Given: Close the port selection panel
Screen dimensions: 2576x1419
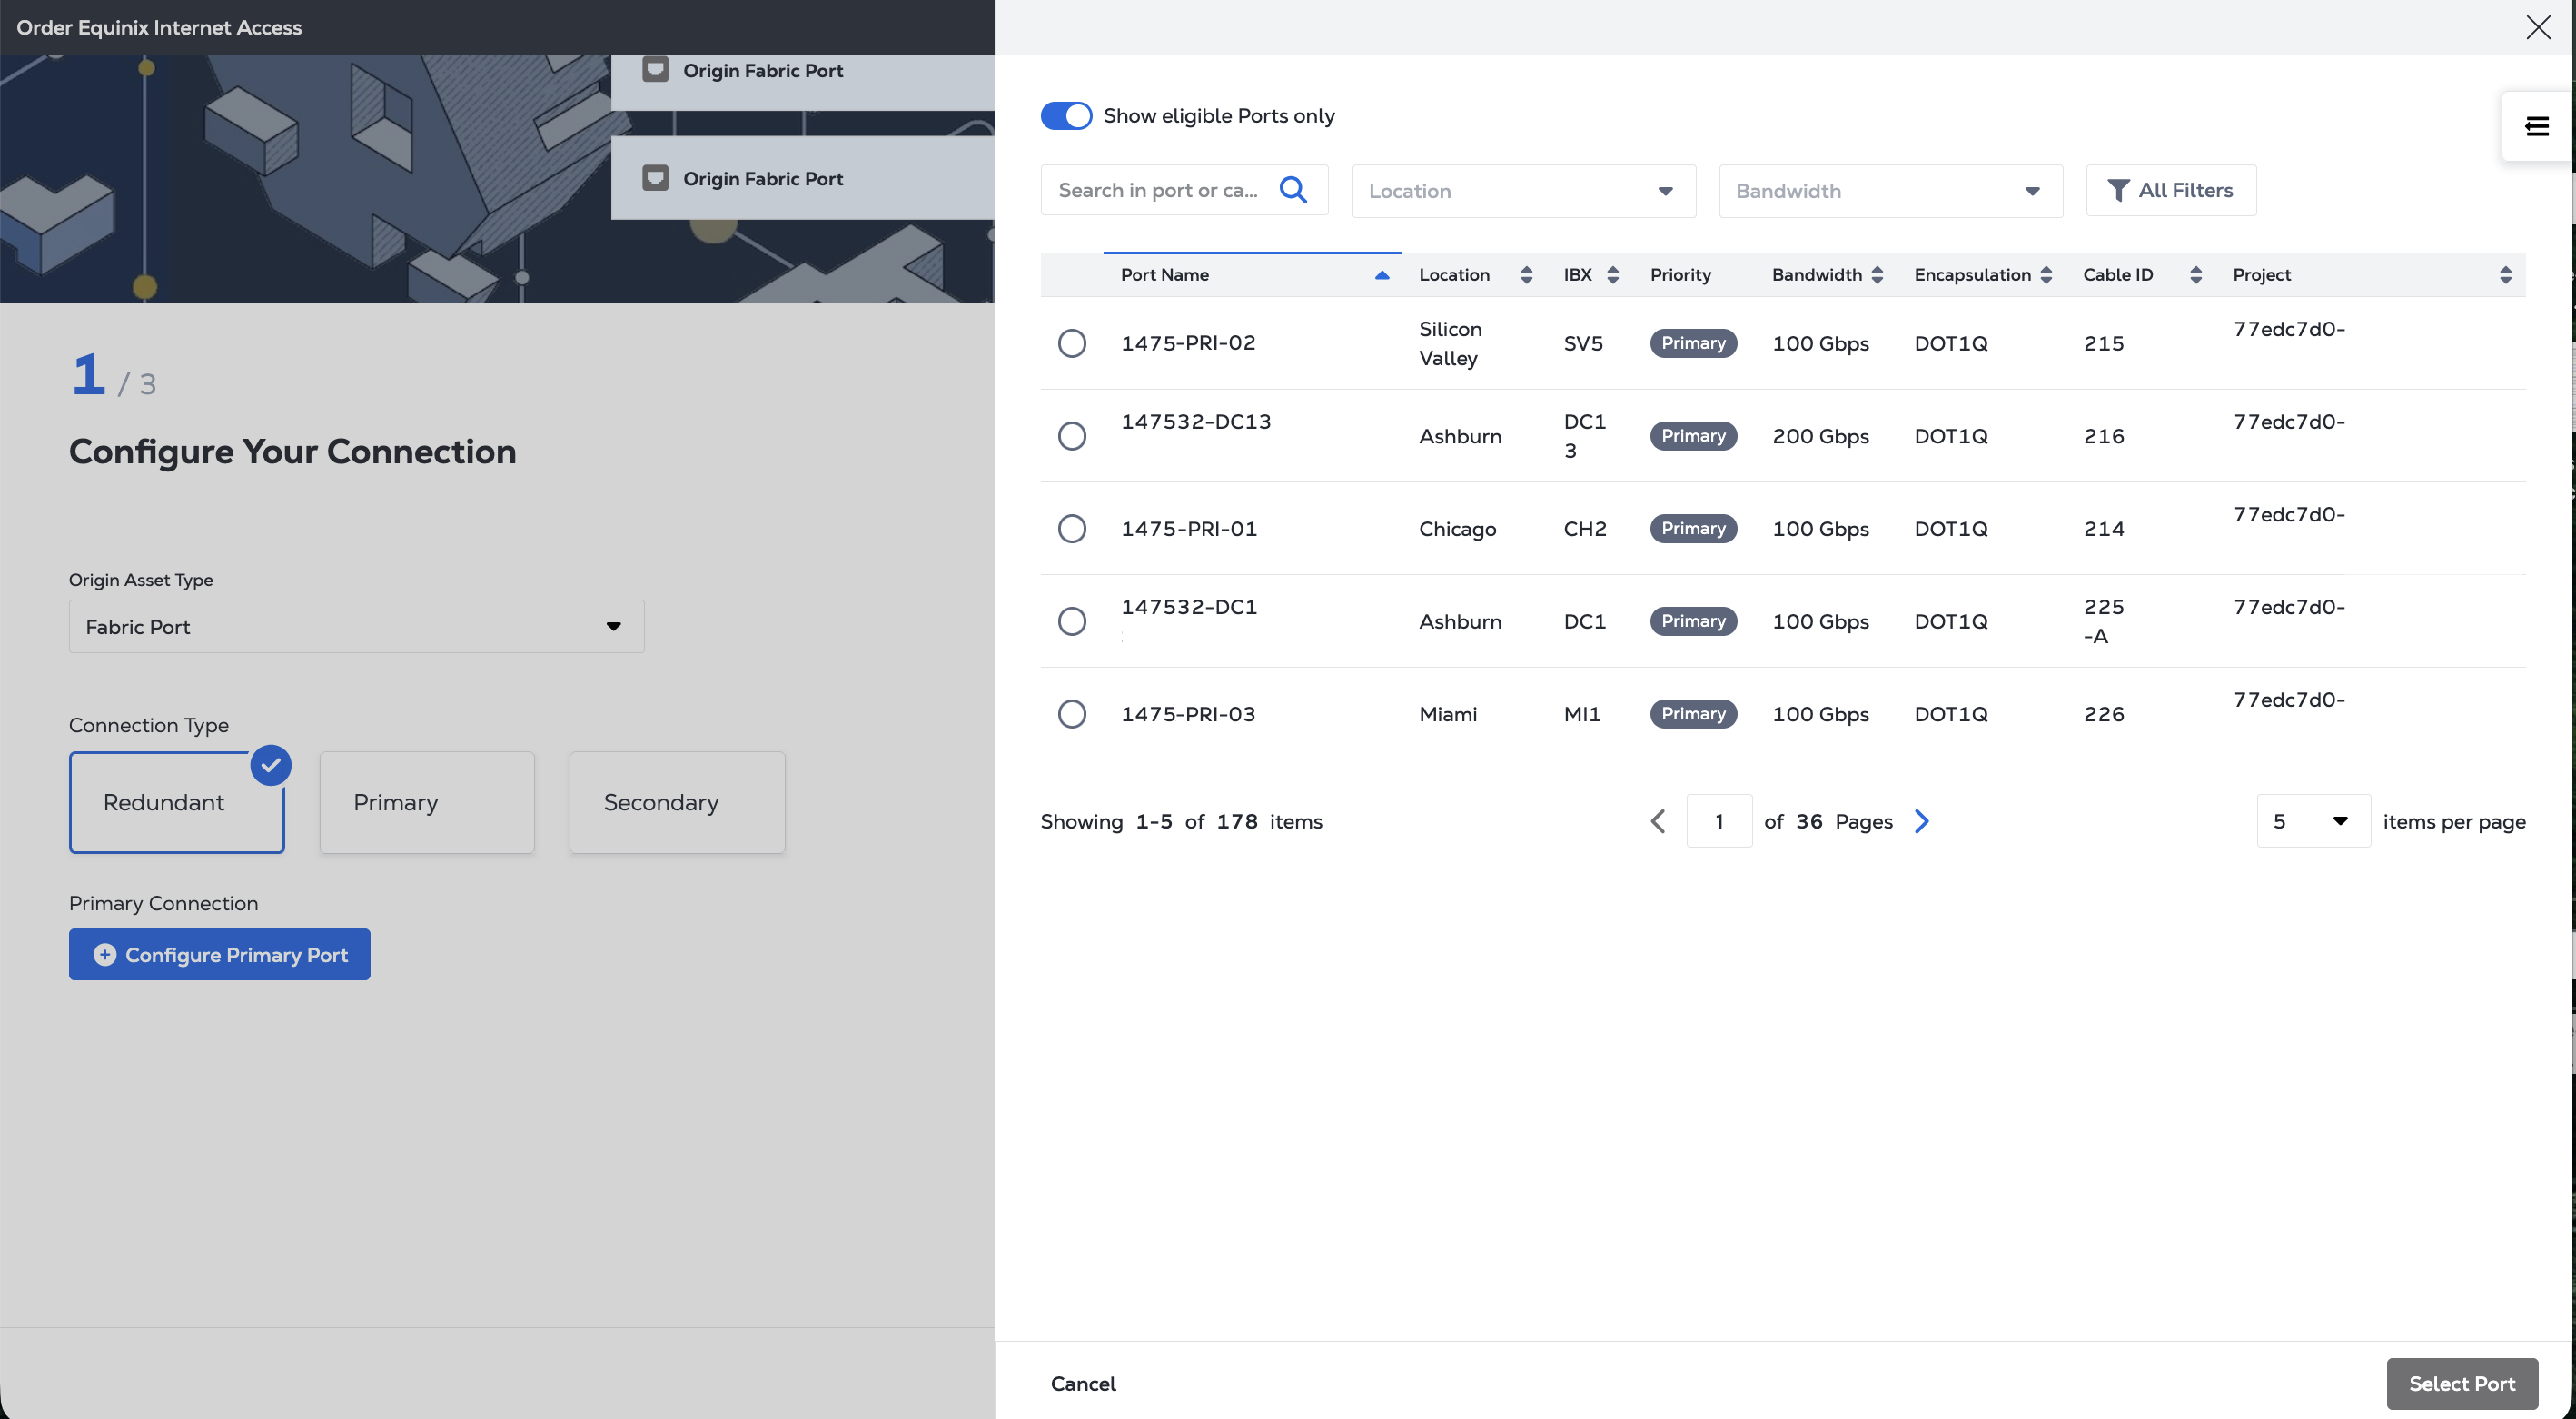Looking at the screenshot, I should click(2538, 27).
